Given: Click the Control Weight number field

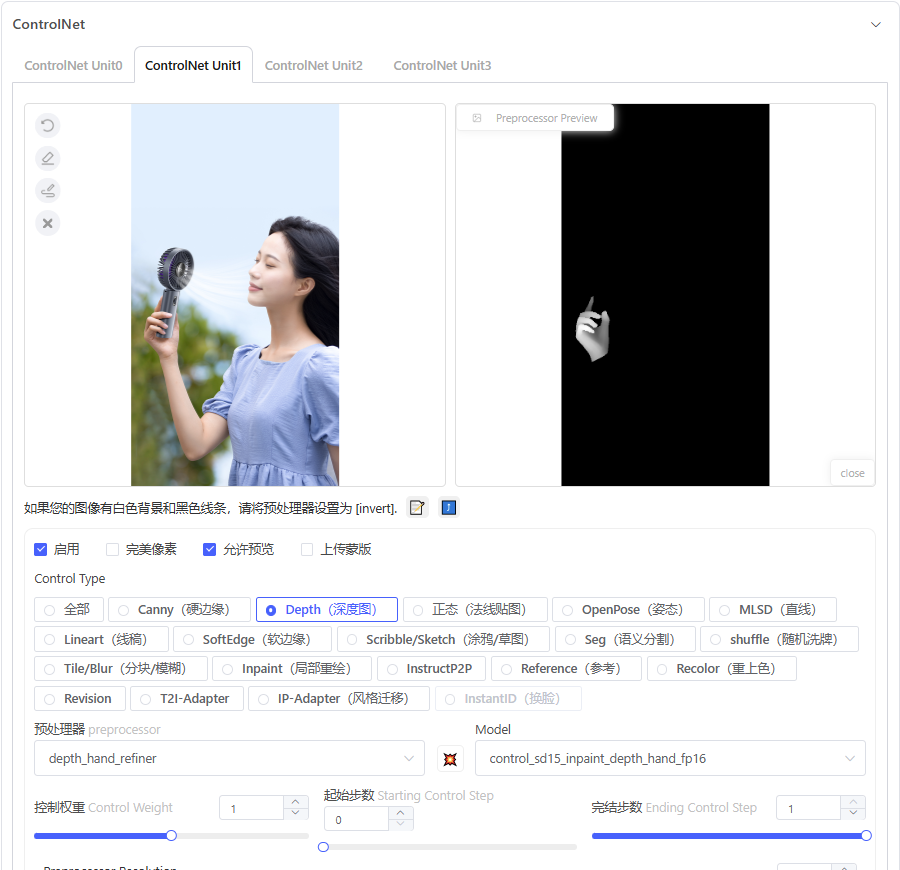Looking at the screenshot, I should pos(251,808).
